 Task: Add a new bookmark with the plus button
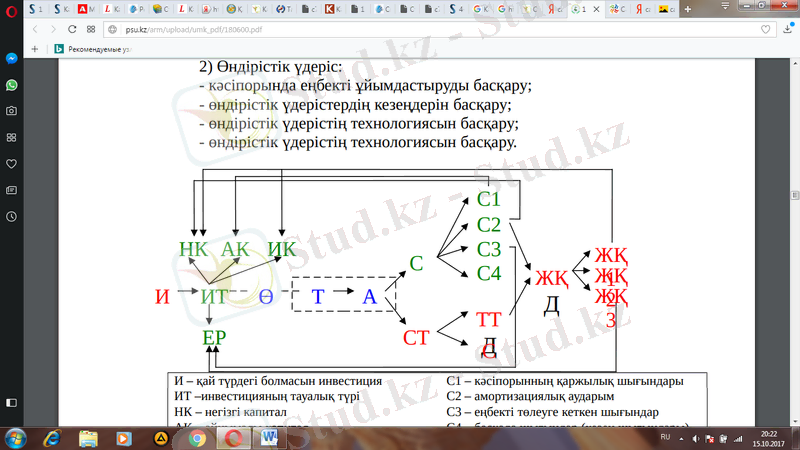[36, 48]
